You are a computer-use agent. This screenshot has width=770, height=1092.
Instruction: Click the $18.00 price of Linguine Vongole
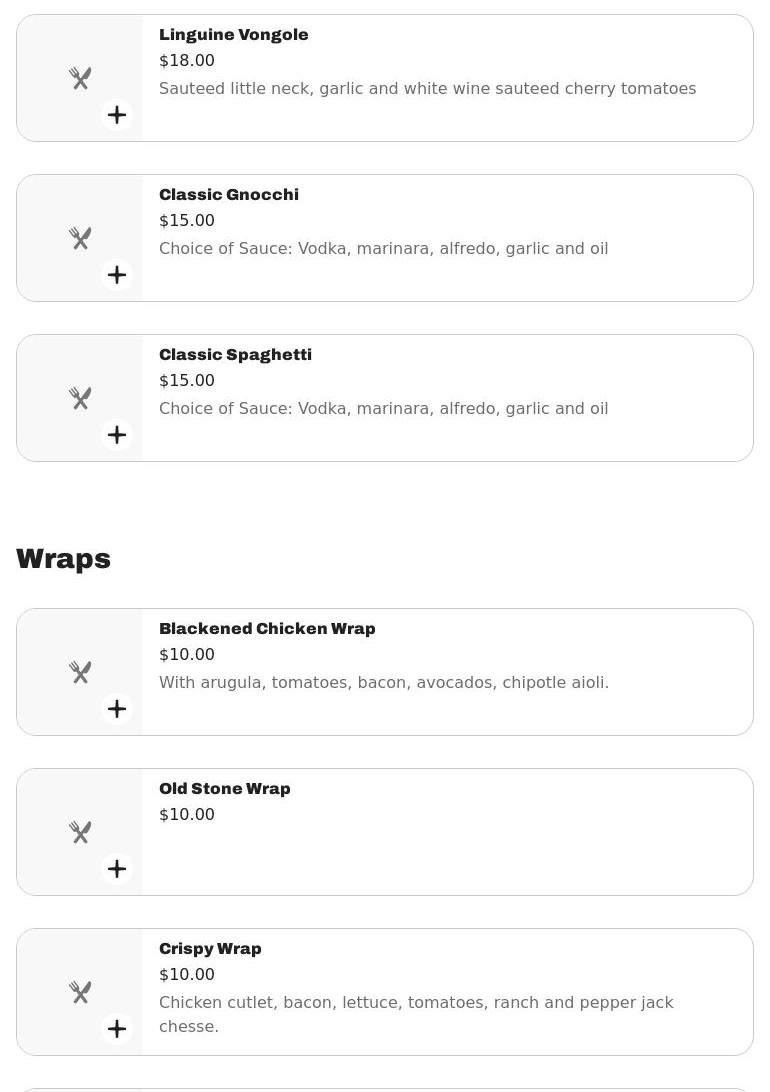pos(187,60)
